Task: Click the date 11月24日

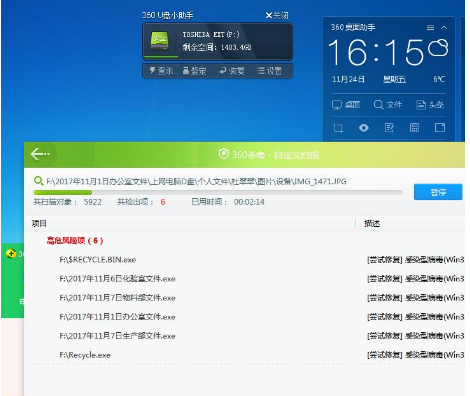Action: [348, 79]
